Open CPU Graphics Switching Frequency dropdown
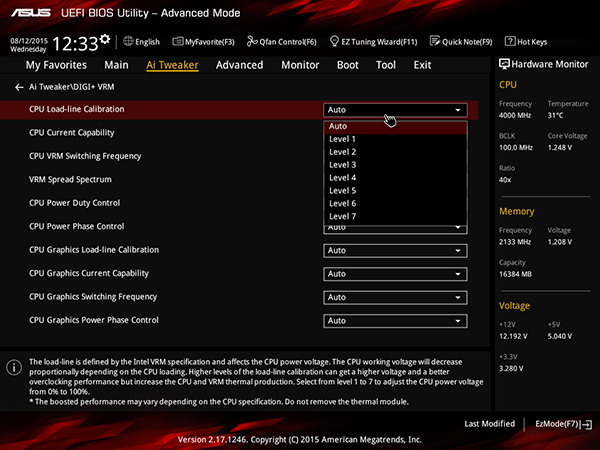This screenshot has width=600, height=450. pos(395,297)
